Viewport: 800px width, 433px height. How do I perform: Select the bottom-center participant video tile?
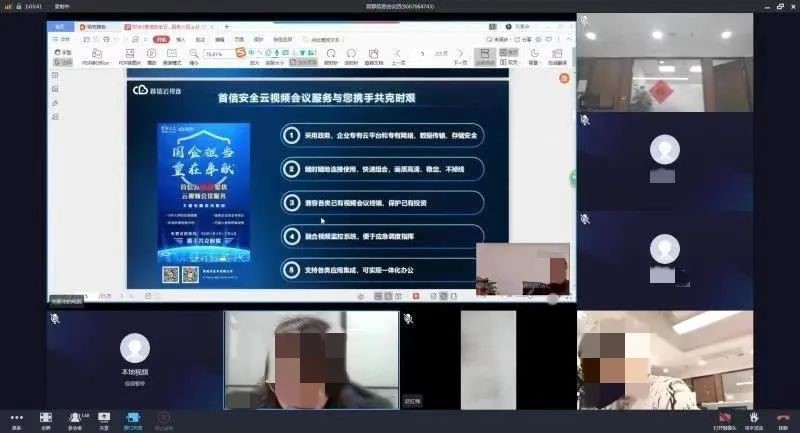(311, 360)
